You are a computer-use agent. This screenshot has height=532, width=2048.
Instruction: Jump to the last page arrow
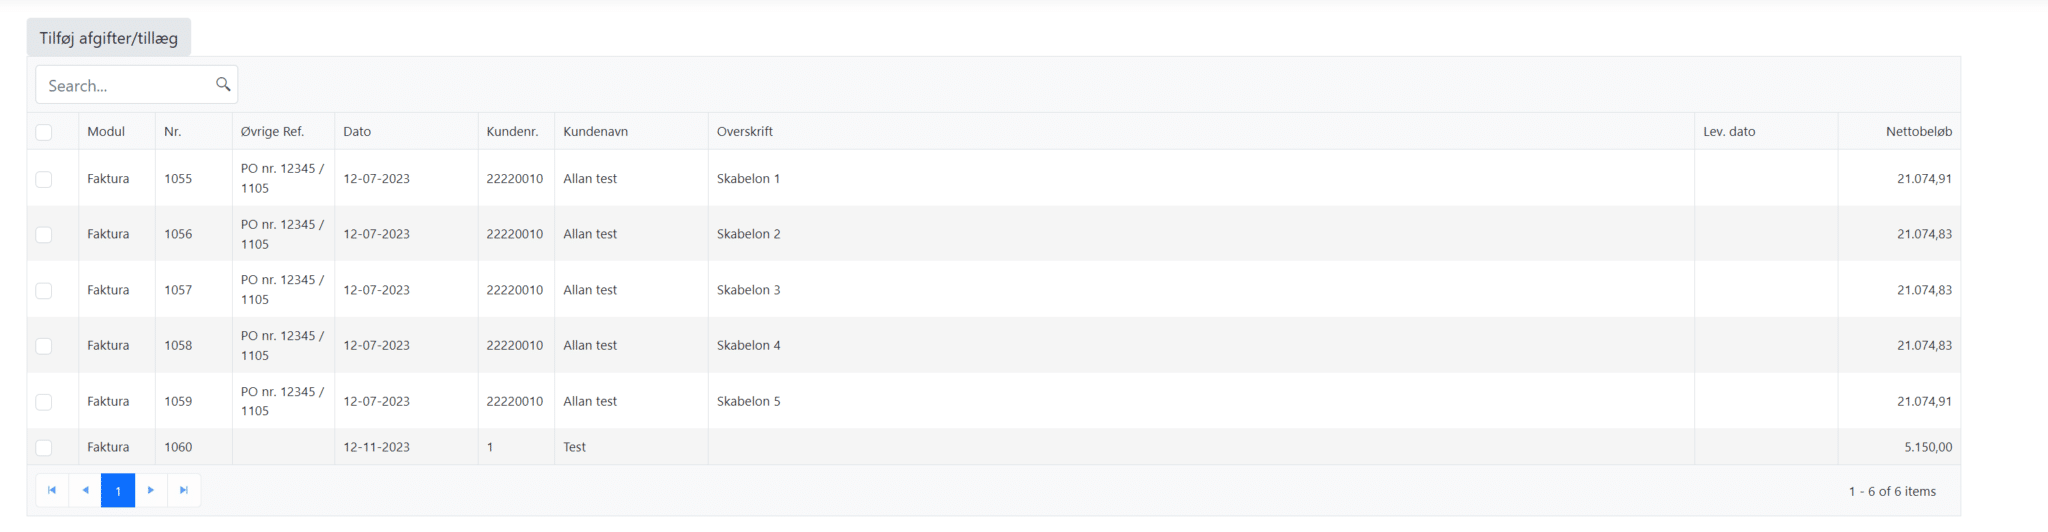(184, 490)
